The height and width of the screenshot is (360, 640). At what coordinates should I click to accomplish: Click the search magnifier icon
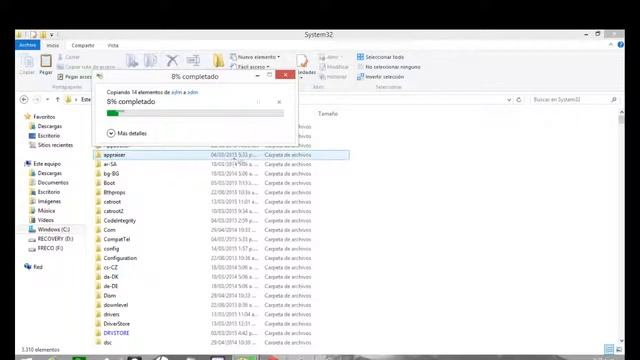click(x=613, y=100)
